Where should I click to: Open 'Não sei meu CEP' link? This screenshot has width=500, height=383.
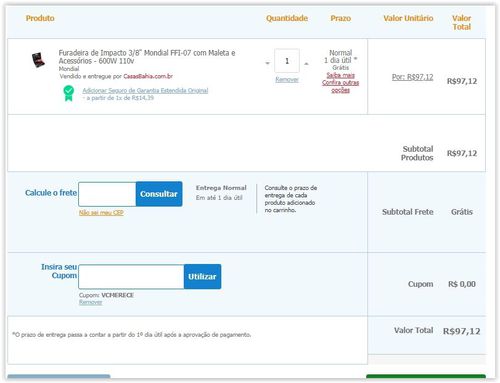click(101, 213)
